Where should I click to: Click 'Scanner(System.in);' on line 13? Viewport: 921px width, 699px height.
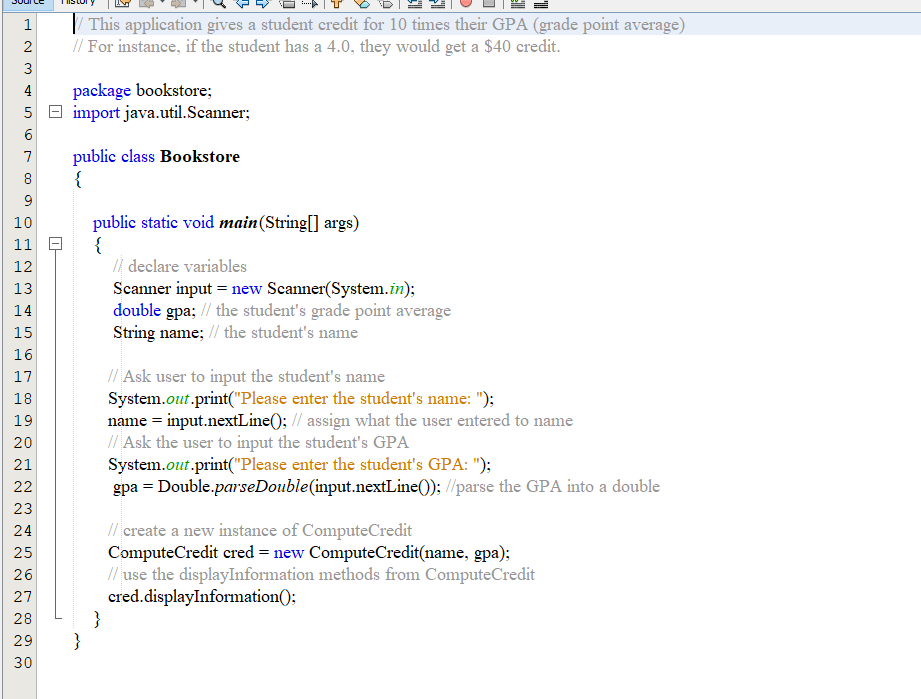click(341, 289)
